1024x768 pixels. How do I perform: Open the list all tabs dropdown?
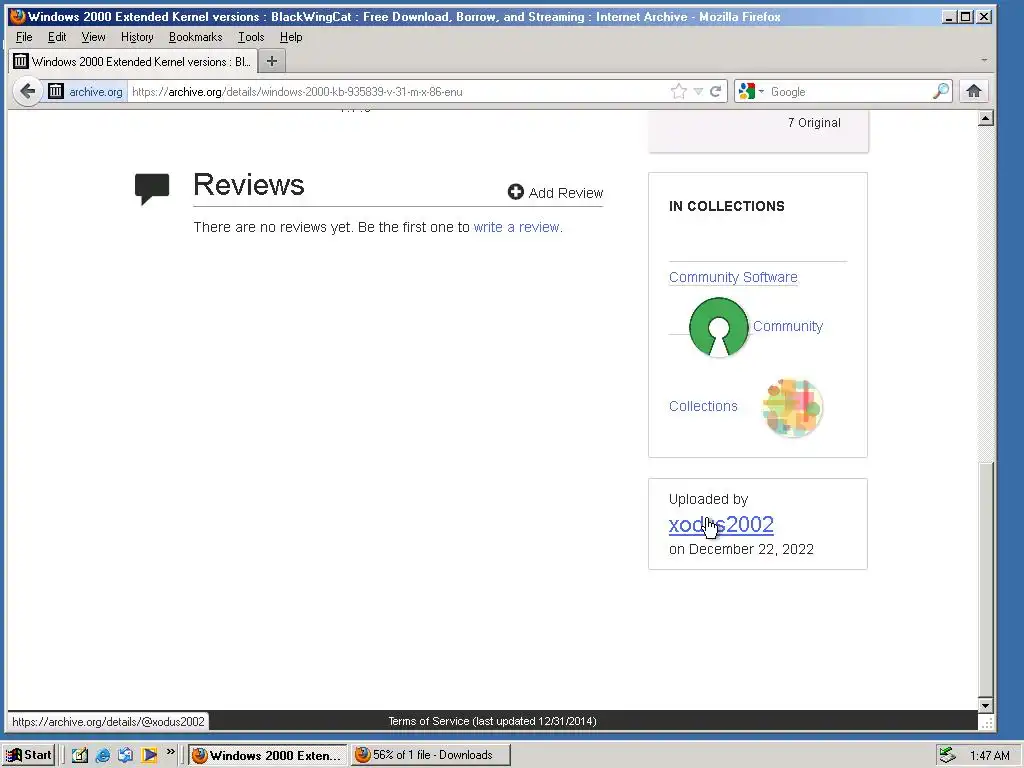(984, 60)
